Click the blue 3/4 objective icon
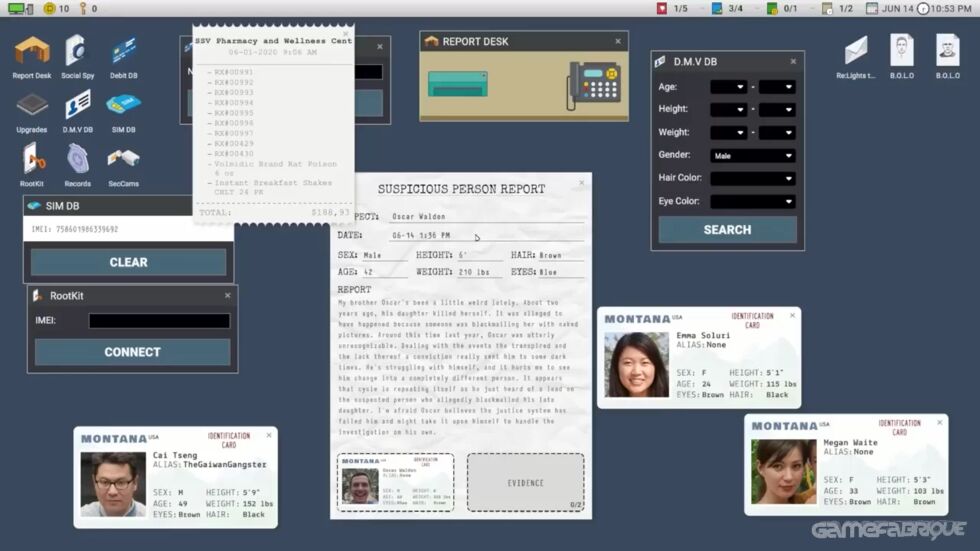 pyautogui.click(x=717, y=8)
